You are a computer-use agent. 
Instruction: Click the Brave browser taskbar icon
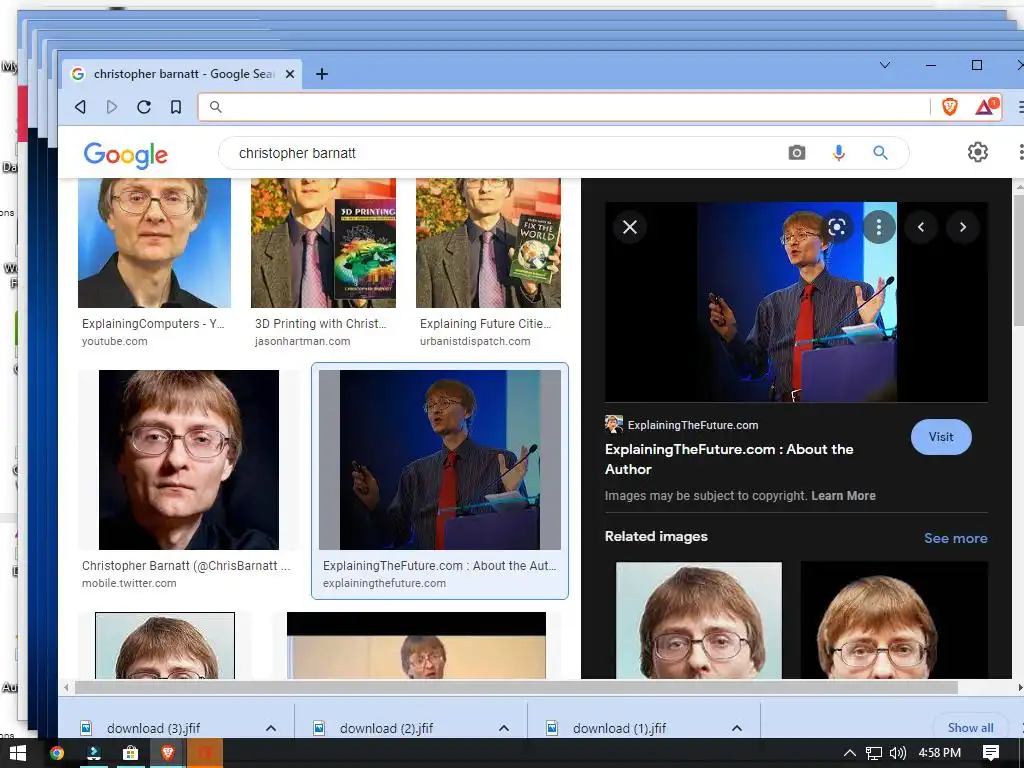[167, 754]
